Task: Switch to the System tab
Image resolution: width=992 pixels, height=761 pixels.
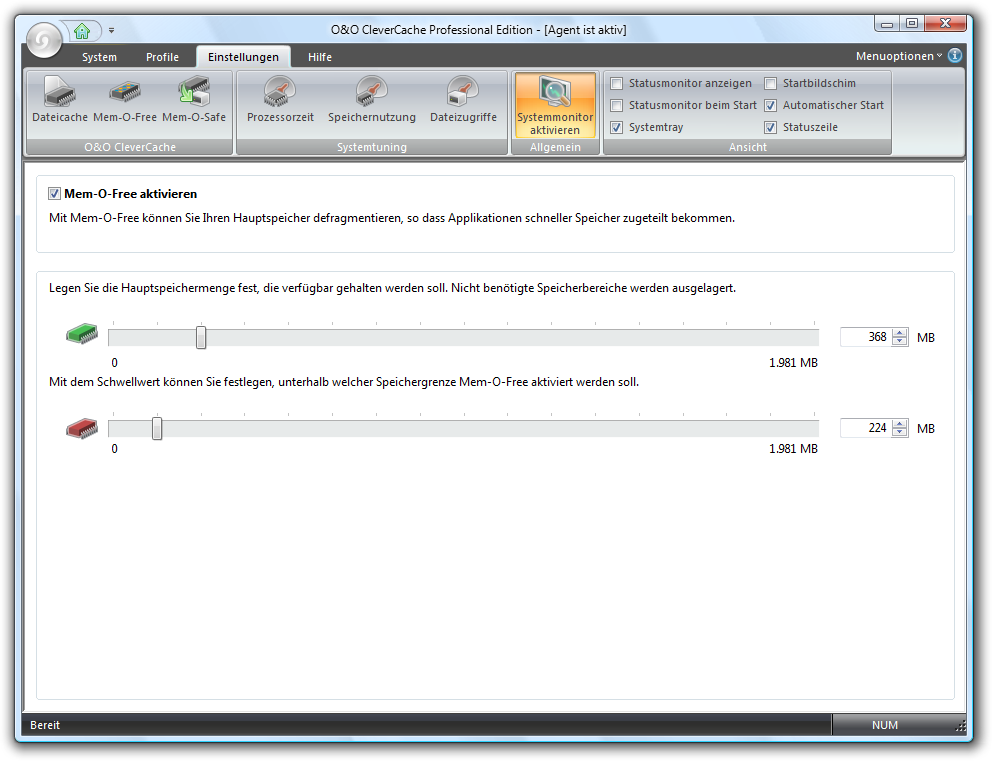Action: [99, 57]
